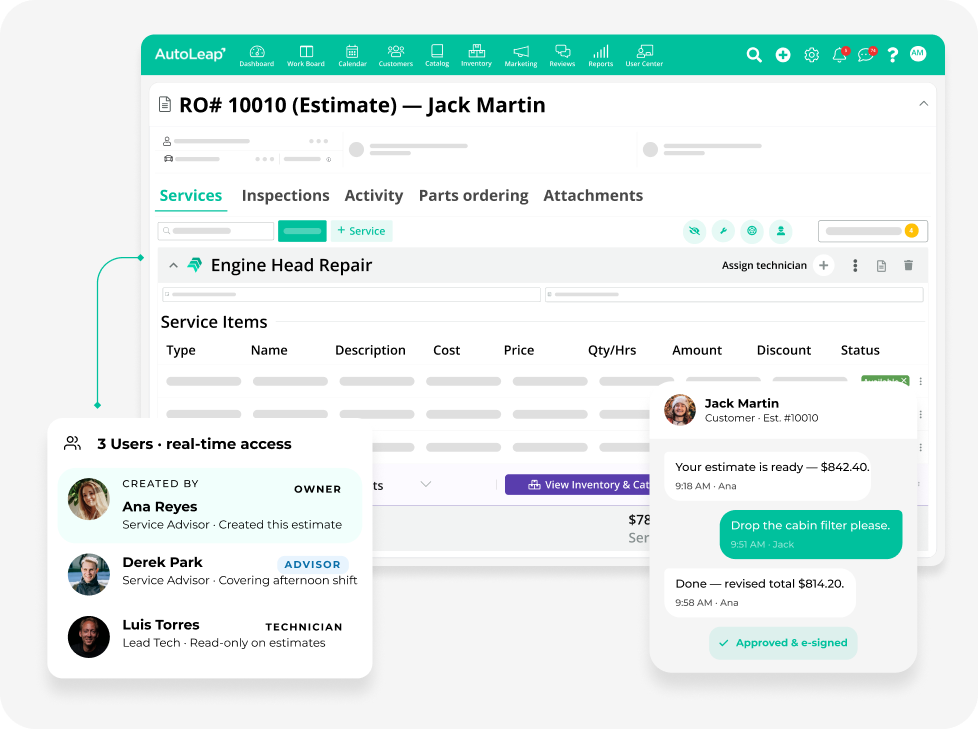
Task: Click the tire wheel round icon button
Action: click(x=752, y=231)
